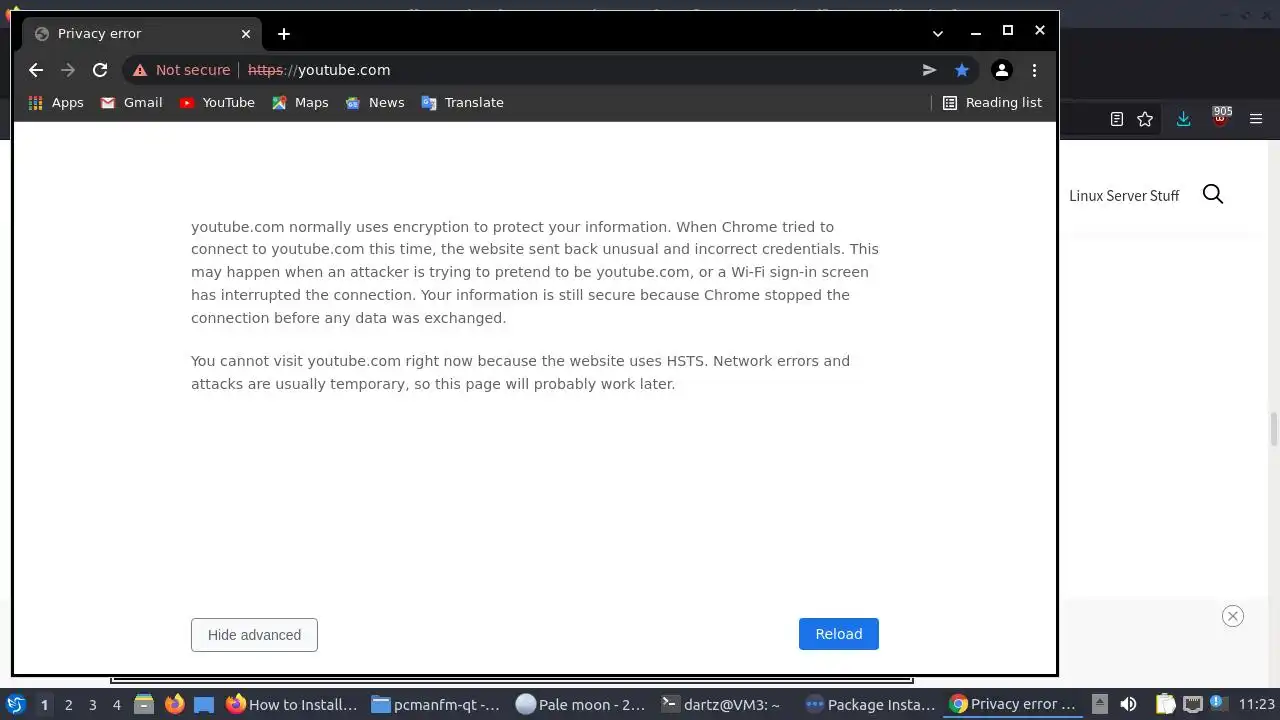Open the Translate bookmark
This screenshot has width=1280, height=720.
click(463, 102)
